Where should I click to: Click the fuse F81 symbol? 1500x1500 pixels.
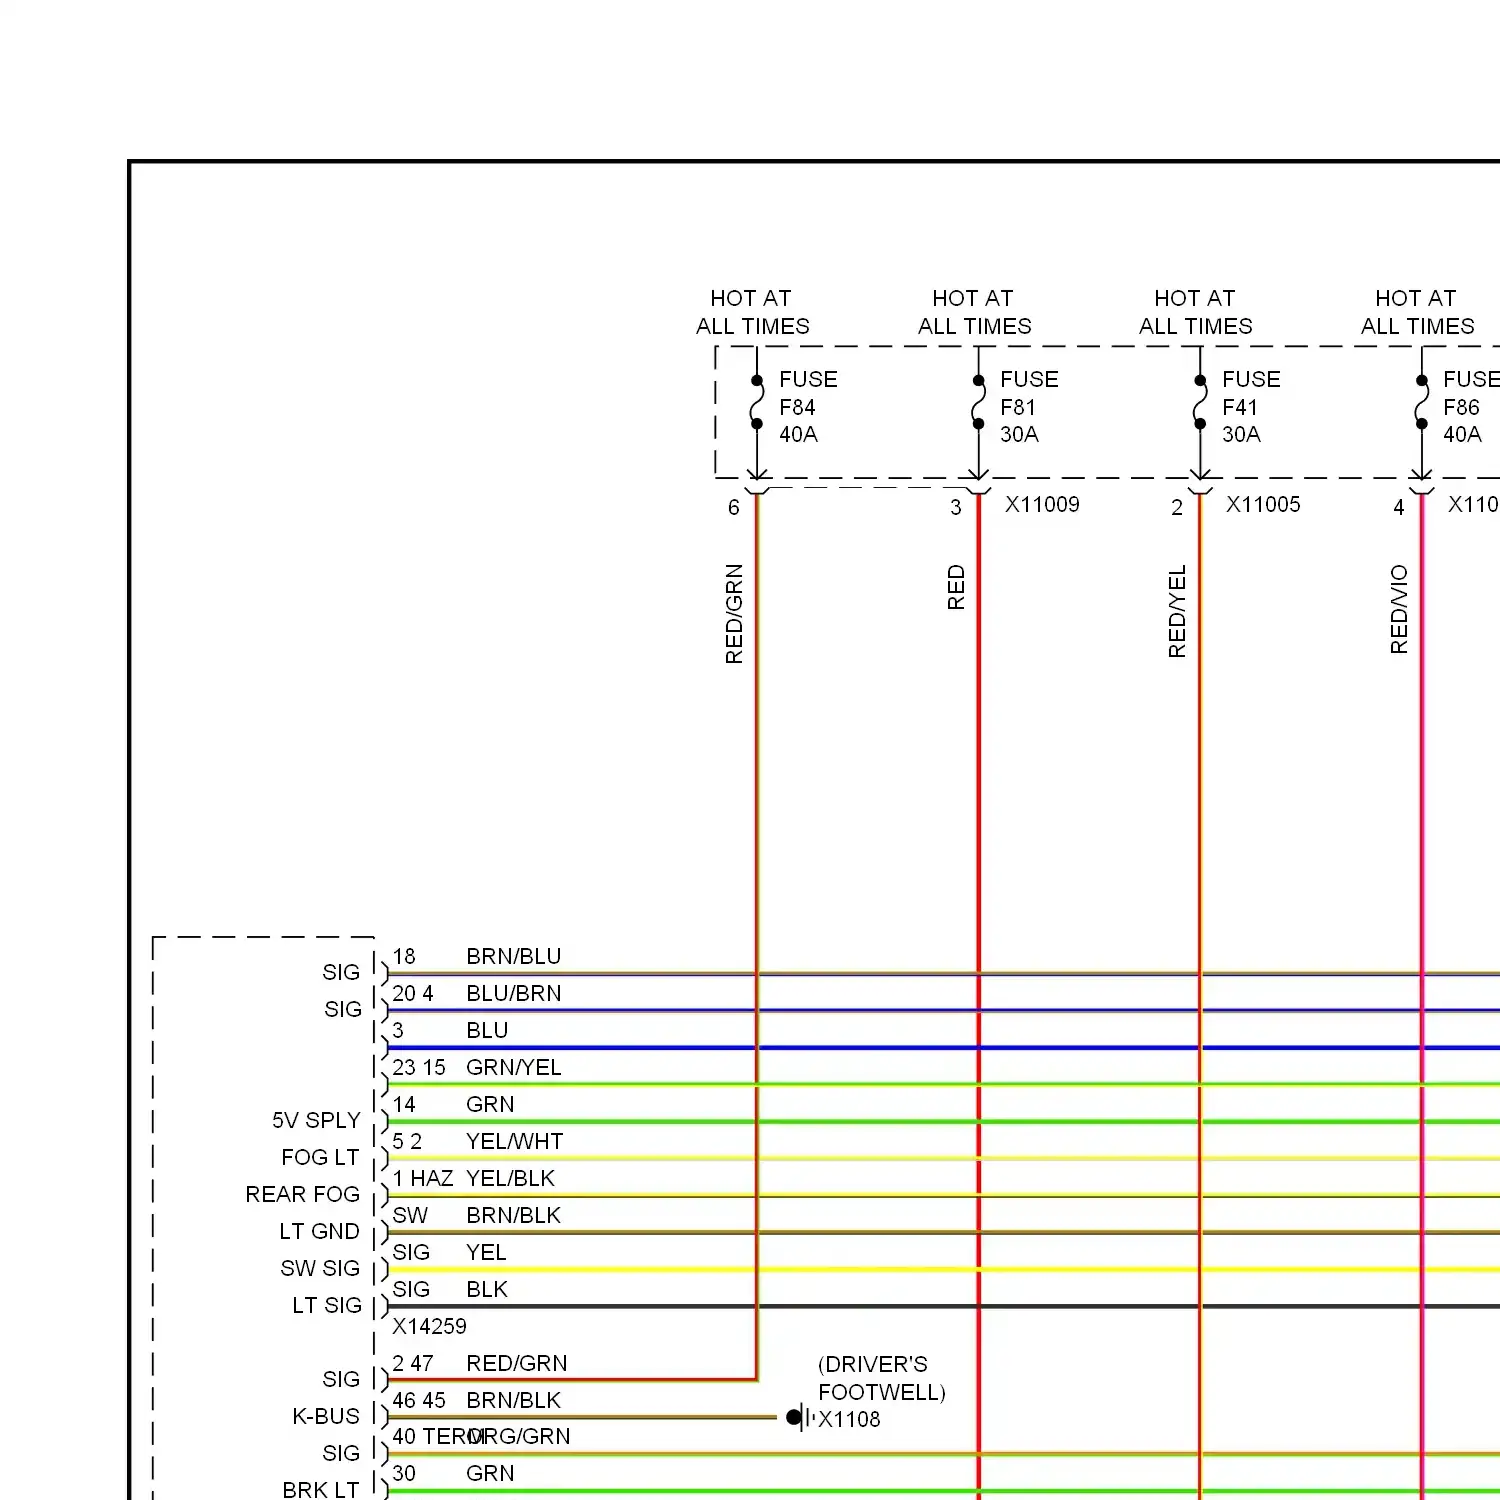pyautogui.click(x=978, y=402)
